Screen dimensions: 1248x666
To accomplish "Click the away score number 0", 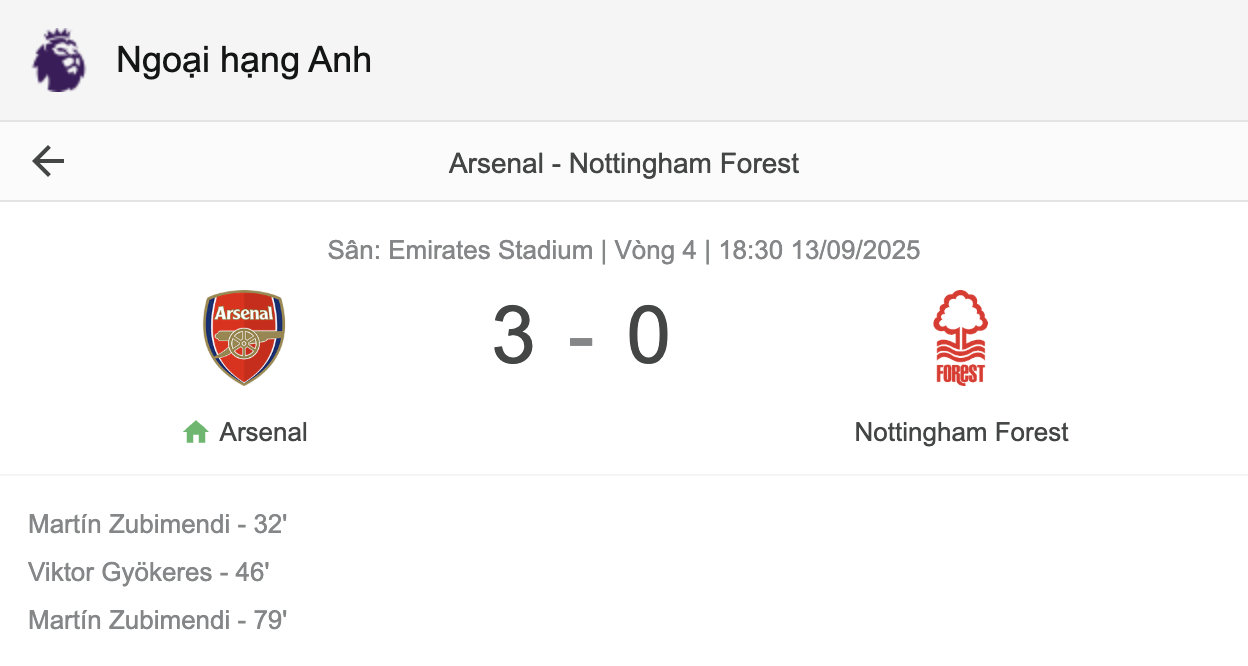I will click(x=648, y=337).
